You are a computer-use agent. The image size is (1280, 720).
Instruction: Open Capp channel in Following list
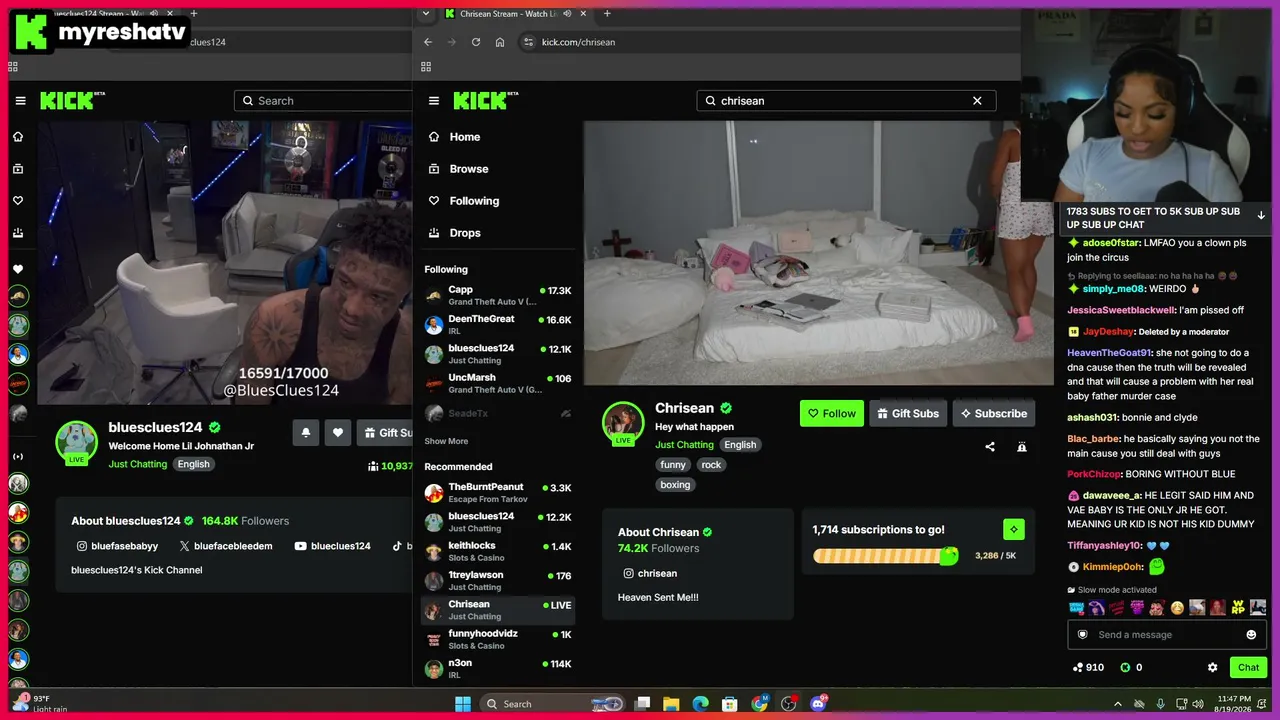click(x=498, y=296)
